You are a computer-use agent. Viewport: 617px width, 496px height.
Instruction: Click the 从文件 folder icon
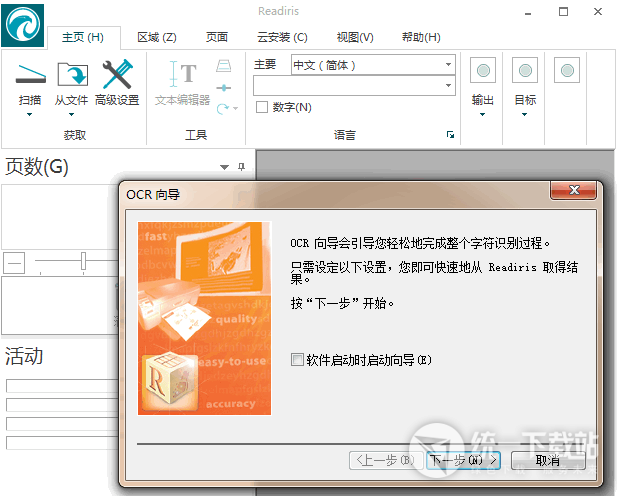72,74
